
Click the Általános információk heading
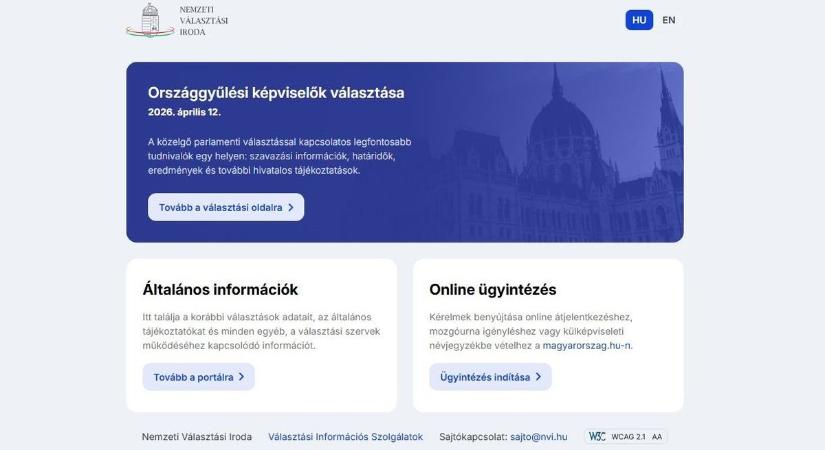click(x=220, y=289)
